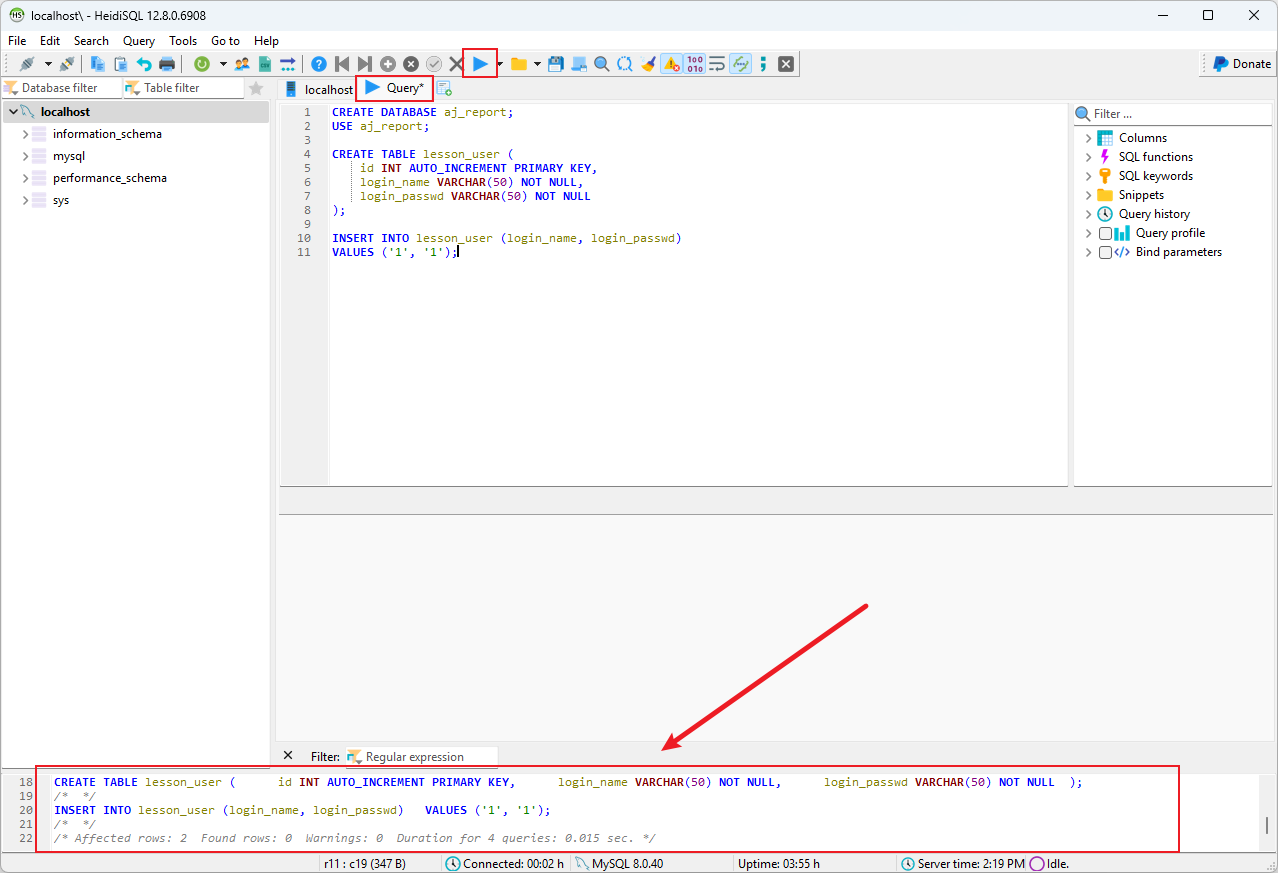This screenshot has height=873, width=1278.
Task: Open the User manager icon
Action: (242, 64)
